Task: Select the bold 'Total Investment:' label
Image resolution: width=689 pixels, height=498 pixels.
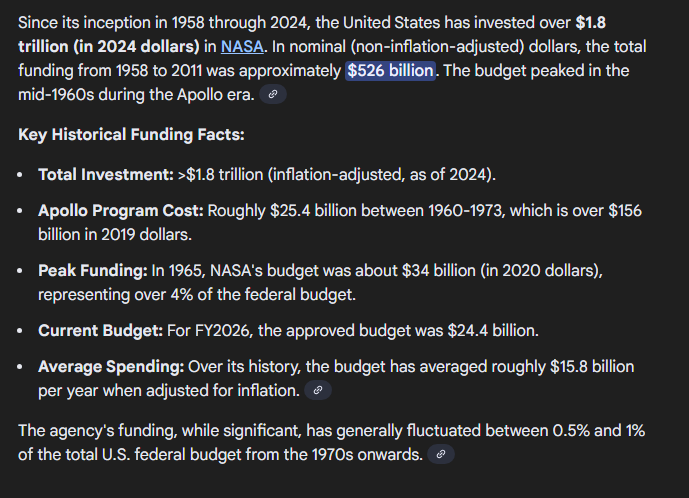Action: coord(105,174)
